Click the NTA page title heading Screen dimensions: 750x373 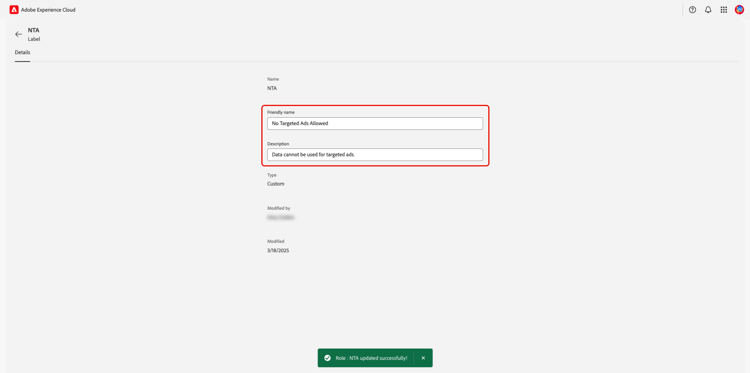pyautogui.click(x=33, y=30)
